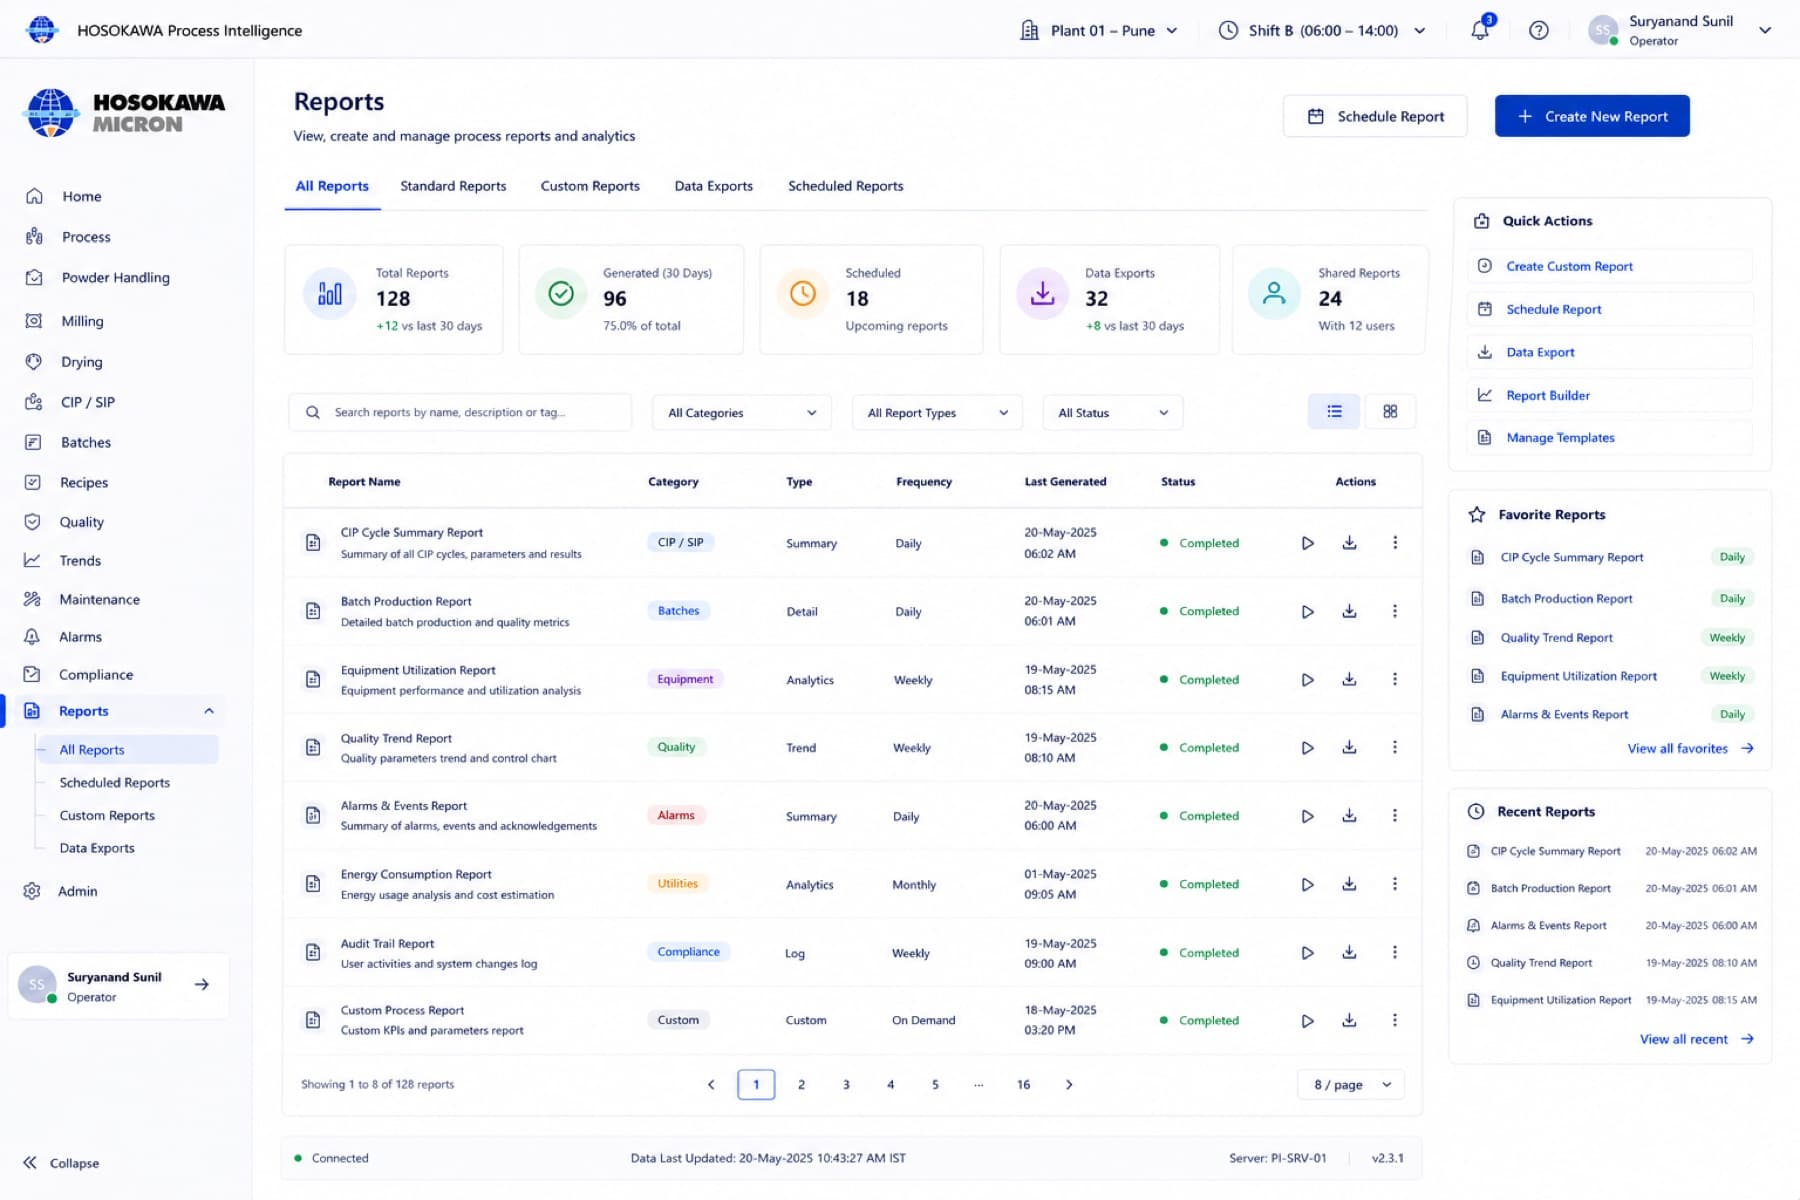Run the CIP Cycle Summary Report
This screenshot has height=1200, width=1800.
coord(1307,543)
